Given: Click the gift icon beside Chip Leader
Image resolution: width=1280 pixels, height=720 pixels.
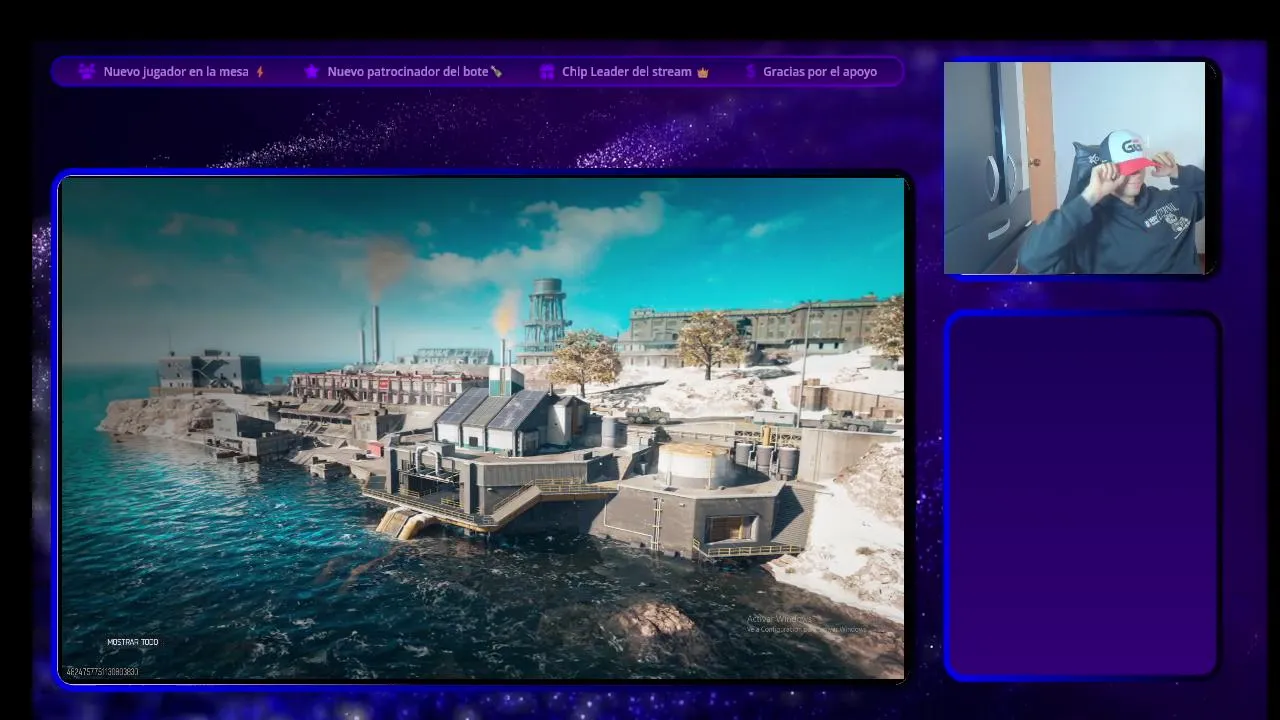Looking at the screenshot, I should click(x=547, y=72).
